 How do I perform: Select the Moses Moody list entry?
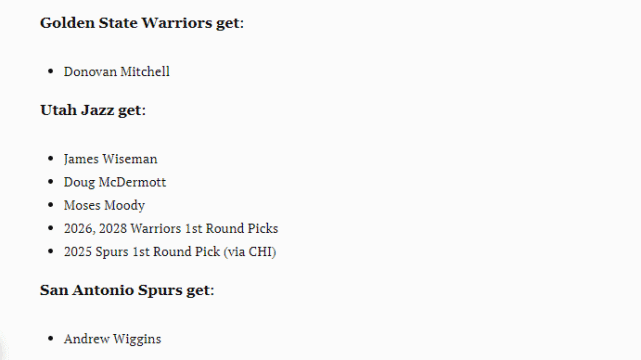104,205
